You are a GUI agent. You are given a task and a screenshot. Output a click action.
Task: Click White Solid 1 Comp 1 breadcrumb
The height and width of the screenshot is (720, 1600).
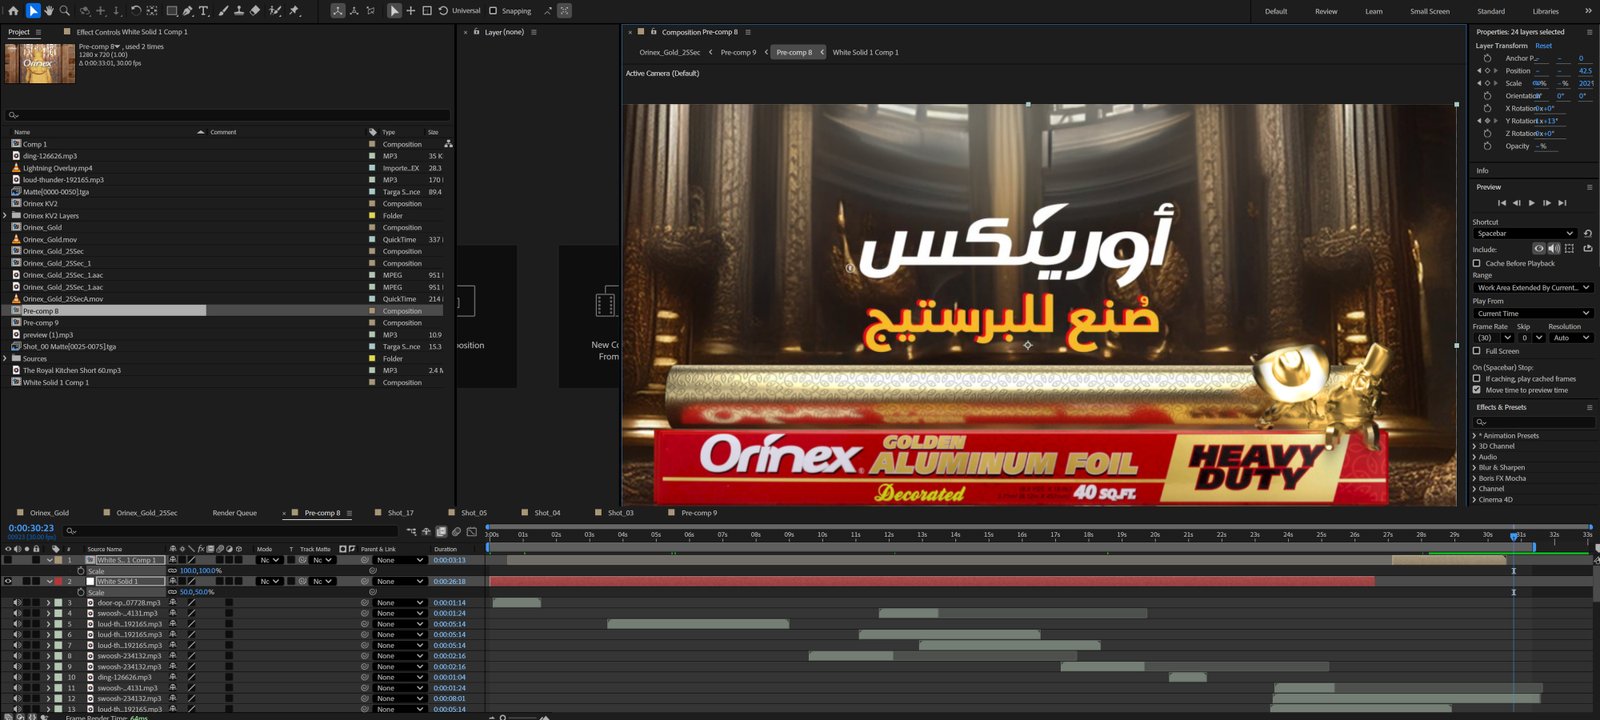[x=866, y=52]
